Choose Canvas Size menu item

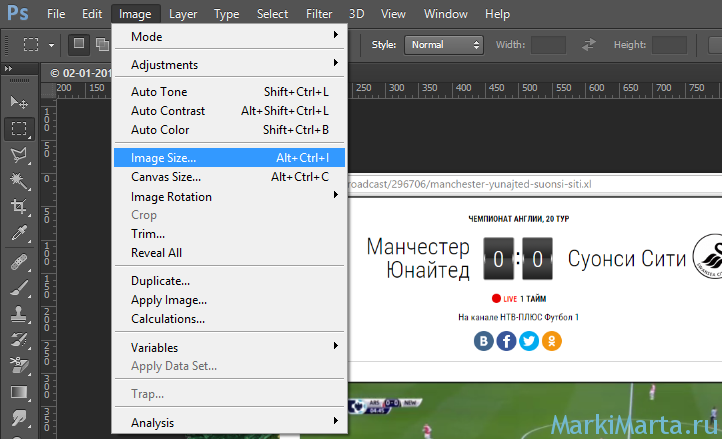(x=229, y=176)
